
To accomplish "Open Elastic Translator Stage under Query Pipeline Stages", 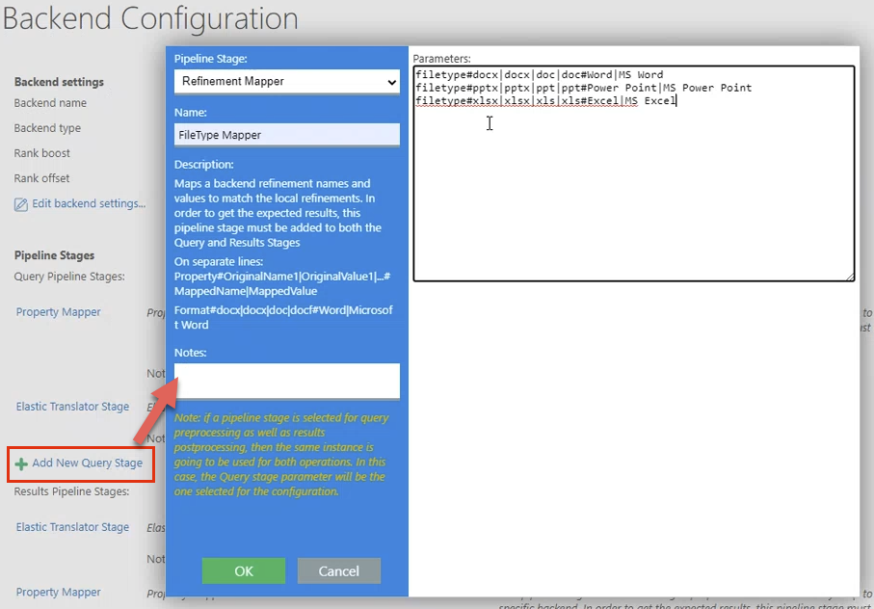I will tap(72, 407).
